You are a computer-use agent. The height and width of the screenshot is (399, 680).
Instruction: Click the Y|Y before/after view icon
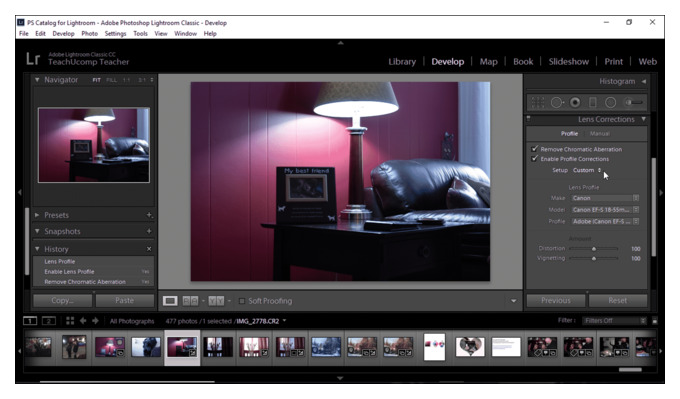pyautogui.click(x=216, y=301)
